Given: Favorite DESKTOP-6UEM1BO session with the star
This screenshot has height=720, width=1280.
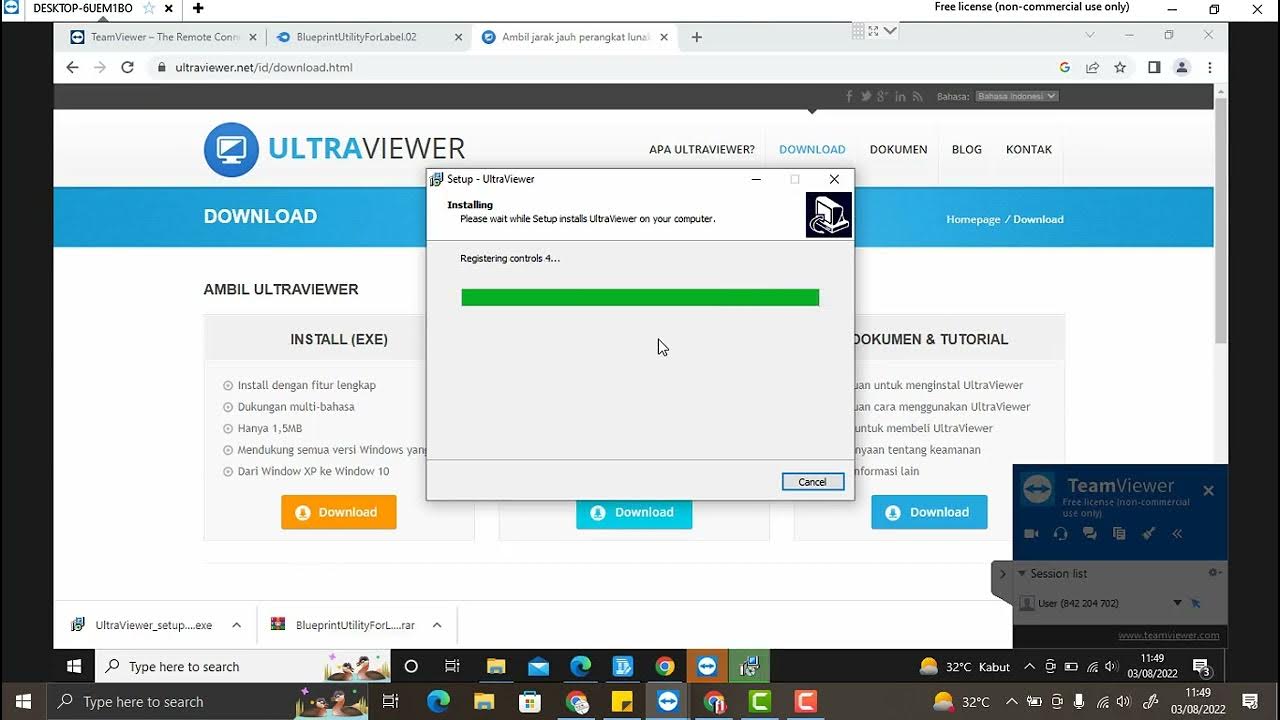Looking at the screenshot, I should pyautogui.click(x=148, y=8).
